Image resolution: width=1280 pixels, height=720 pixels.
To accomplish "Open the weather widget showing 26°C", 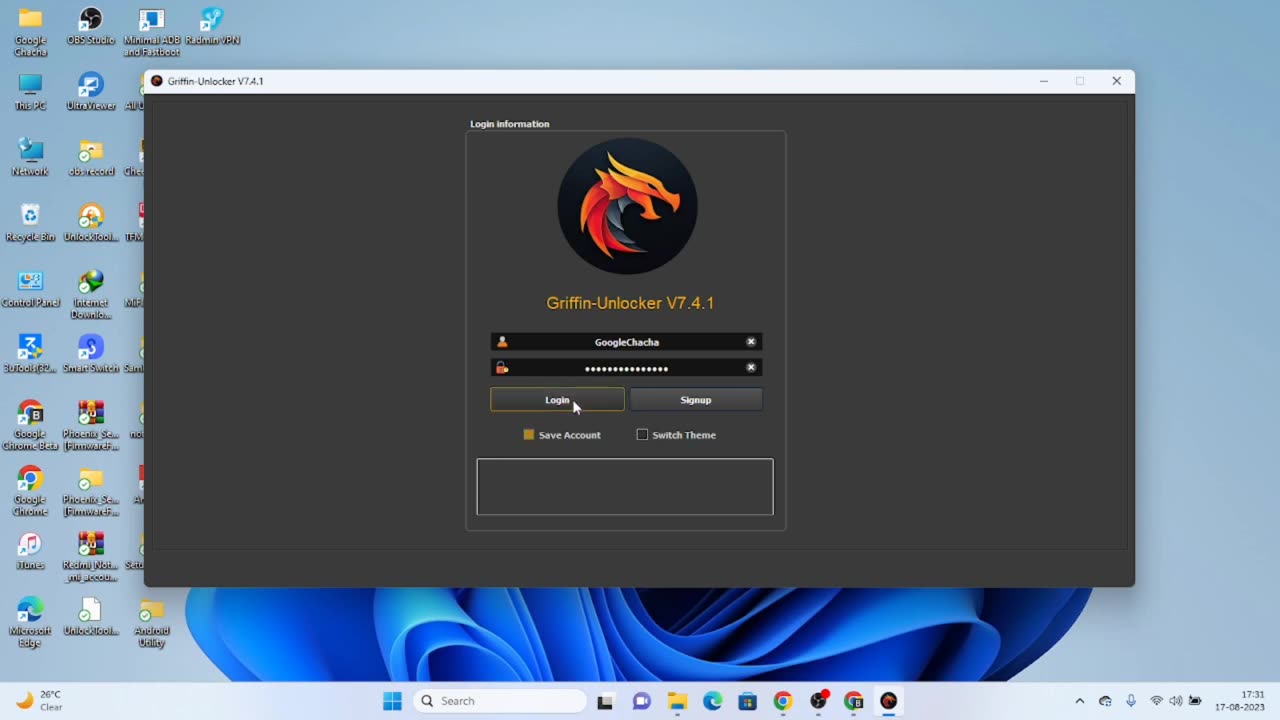I will click(x=38, y=701).
